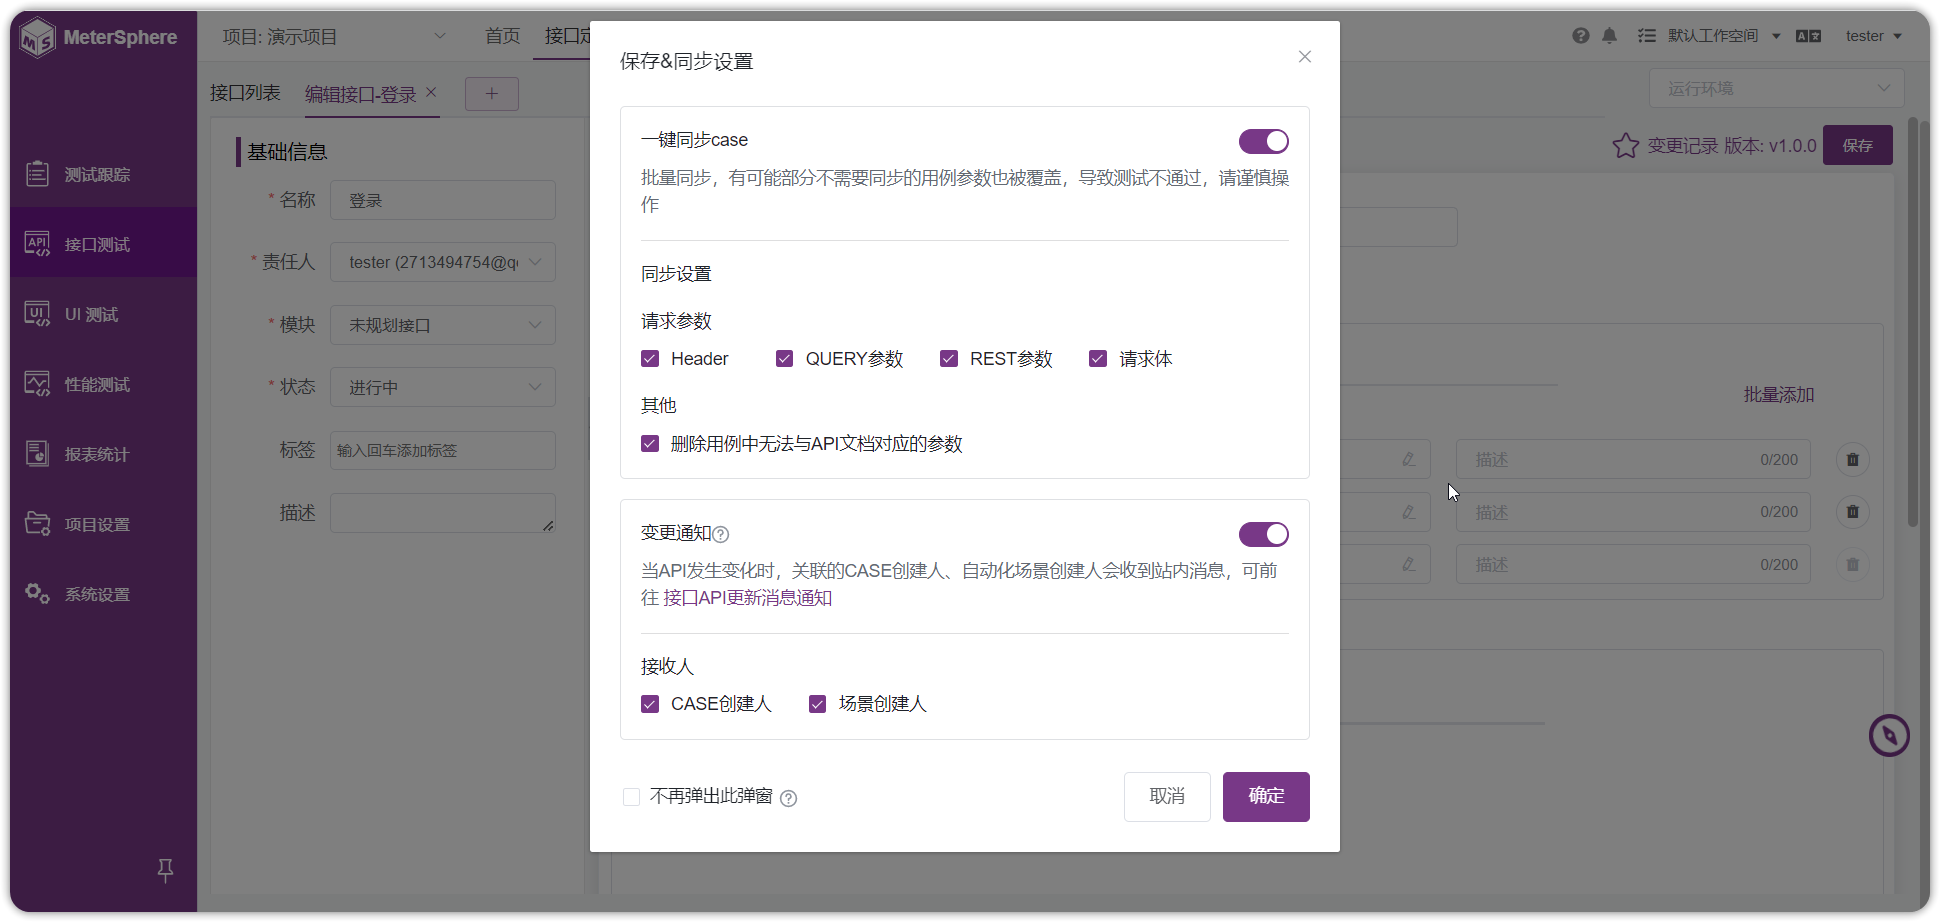Open the tester user menu
Screen dimensions: 1940x922
pos(1873,36)
